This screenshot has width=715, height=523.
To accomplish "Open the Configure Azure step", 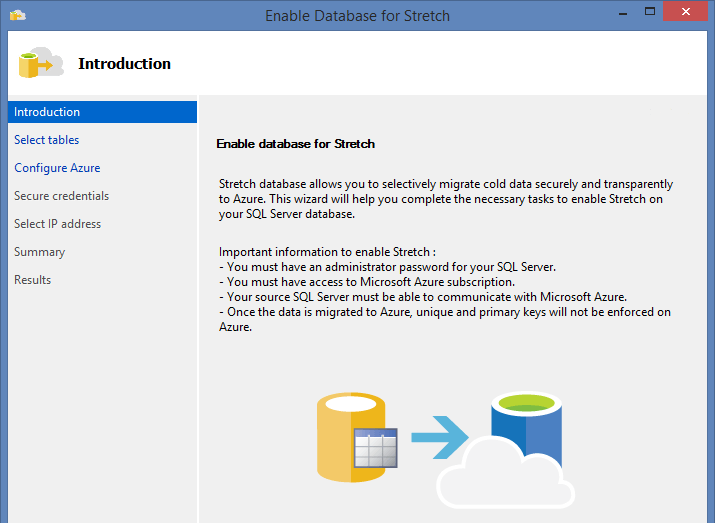I will [x=57, y=168].
